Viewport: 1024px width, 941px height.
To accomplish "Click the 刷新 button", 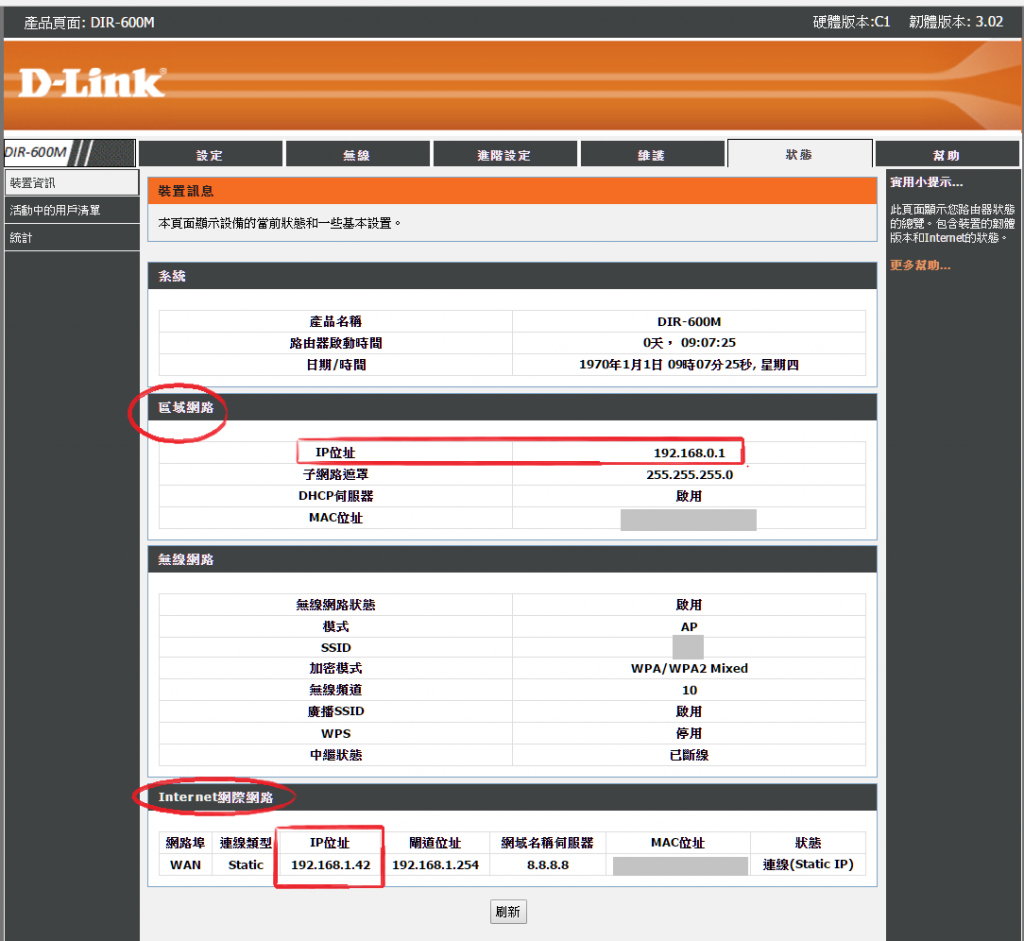I will click(x=508, y=912).
